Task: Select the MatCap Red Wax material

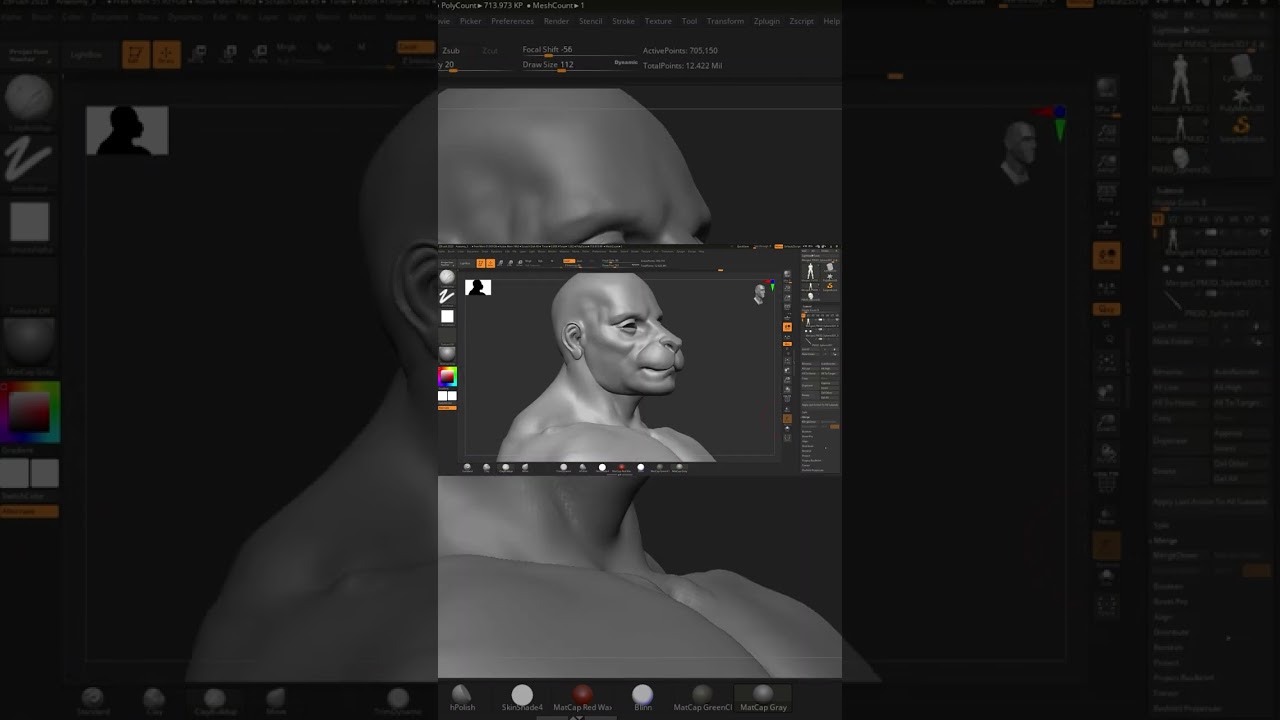Action: pyautogui.click(x=582, y=697)
